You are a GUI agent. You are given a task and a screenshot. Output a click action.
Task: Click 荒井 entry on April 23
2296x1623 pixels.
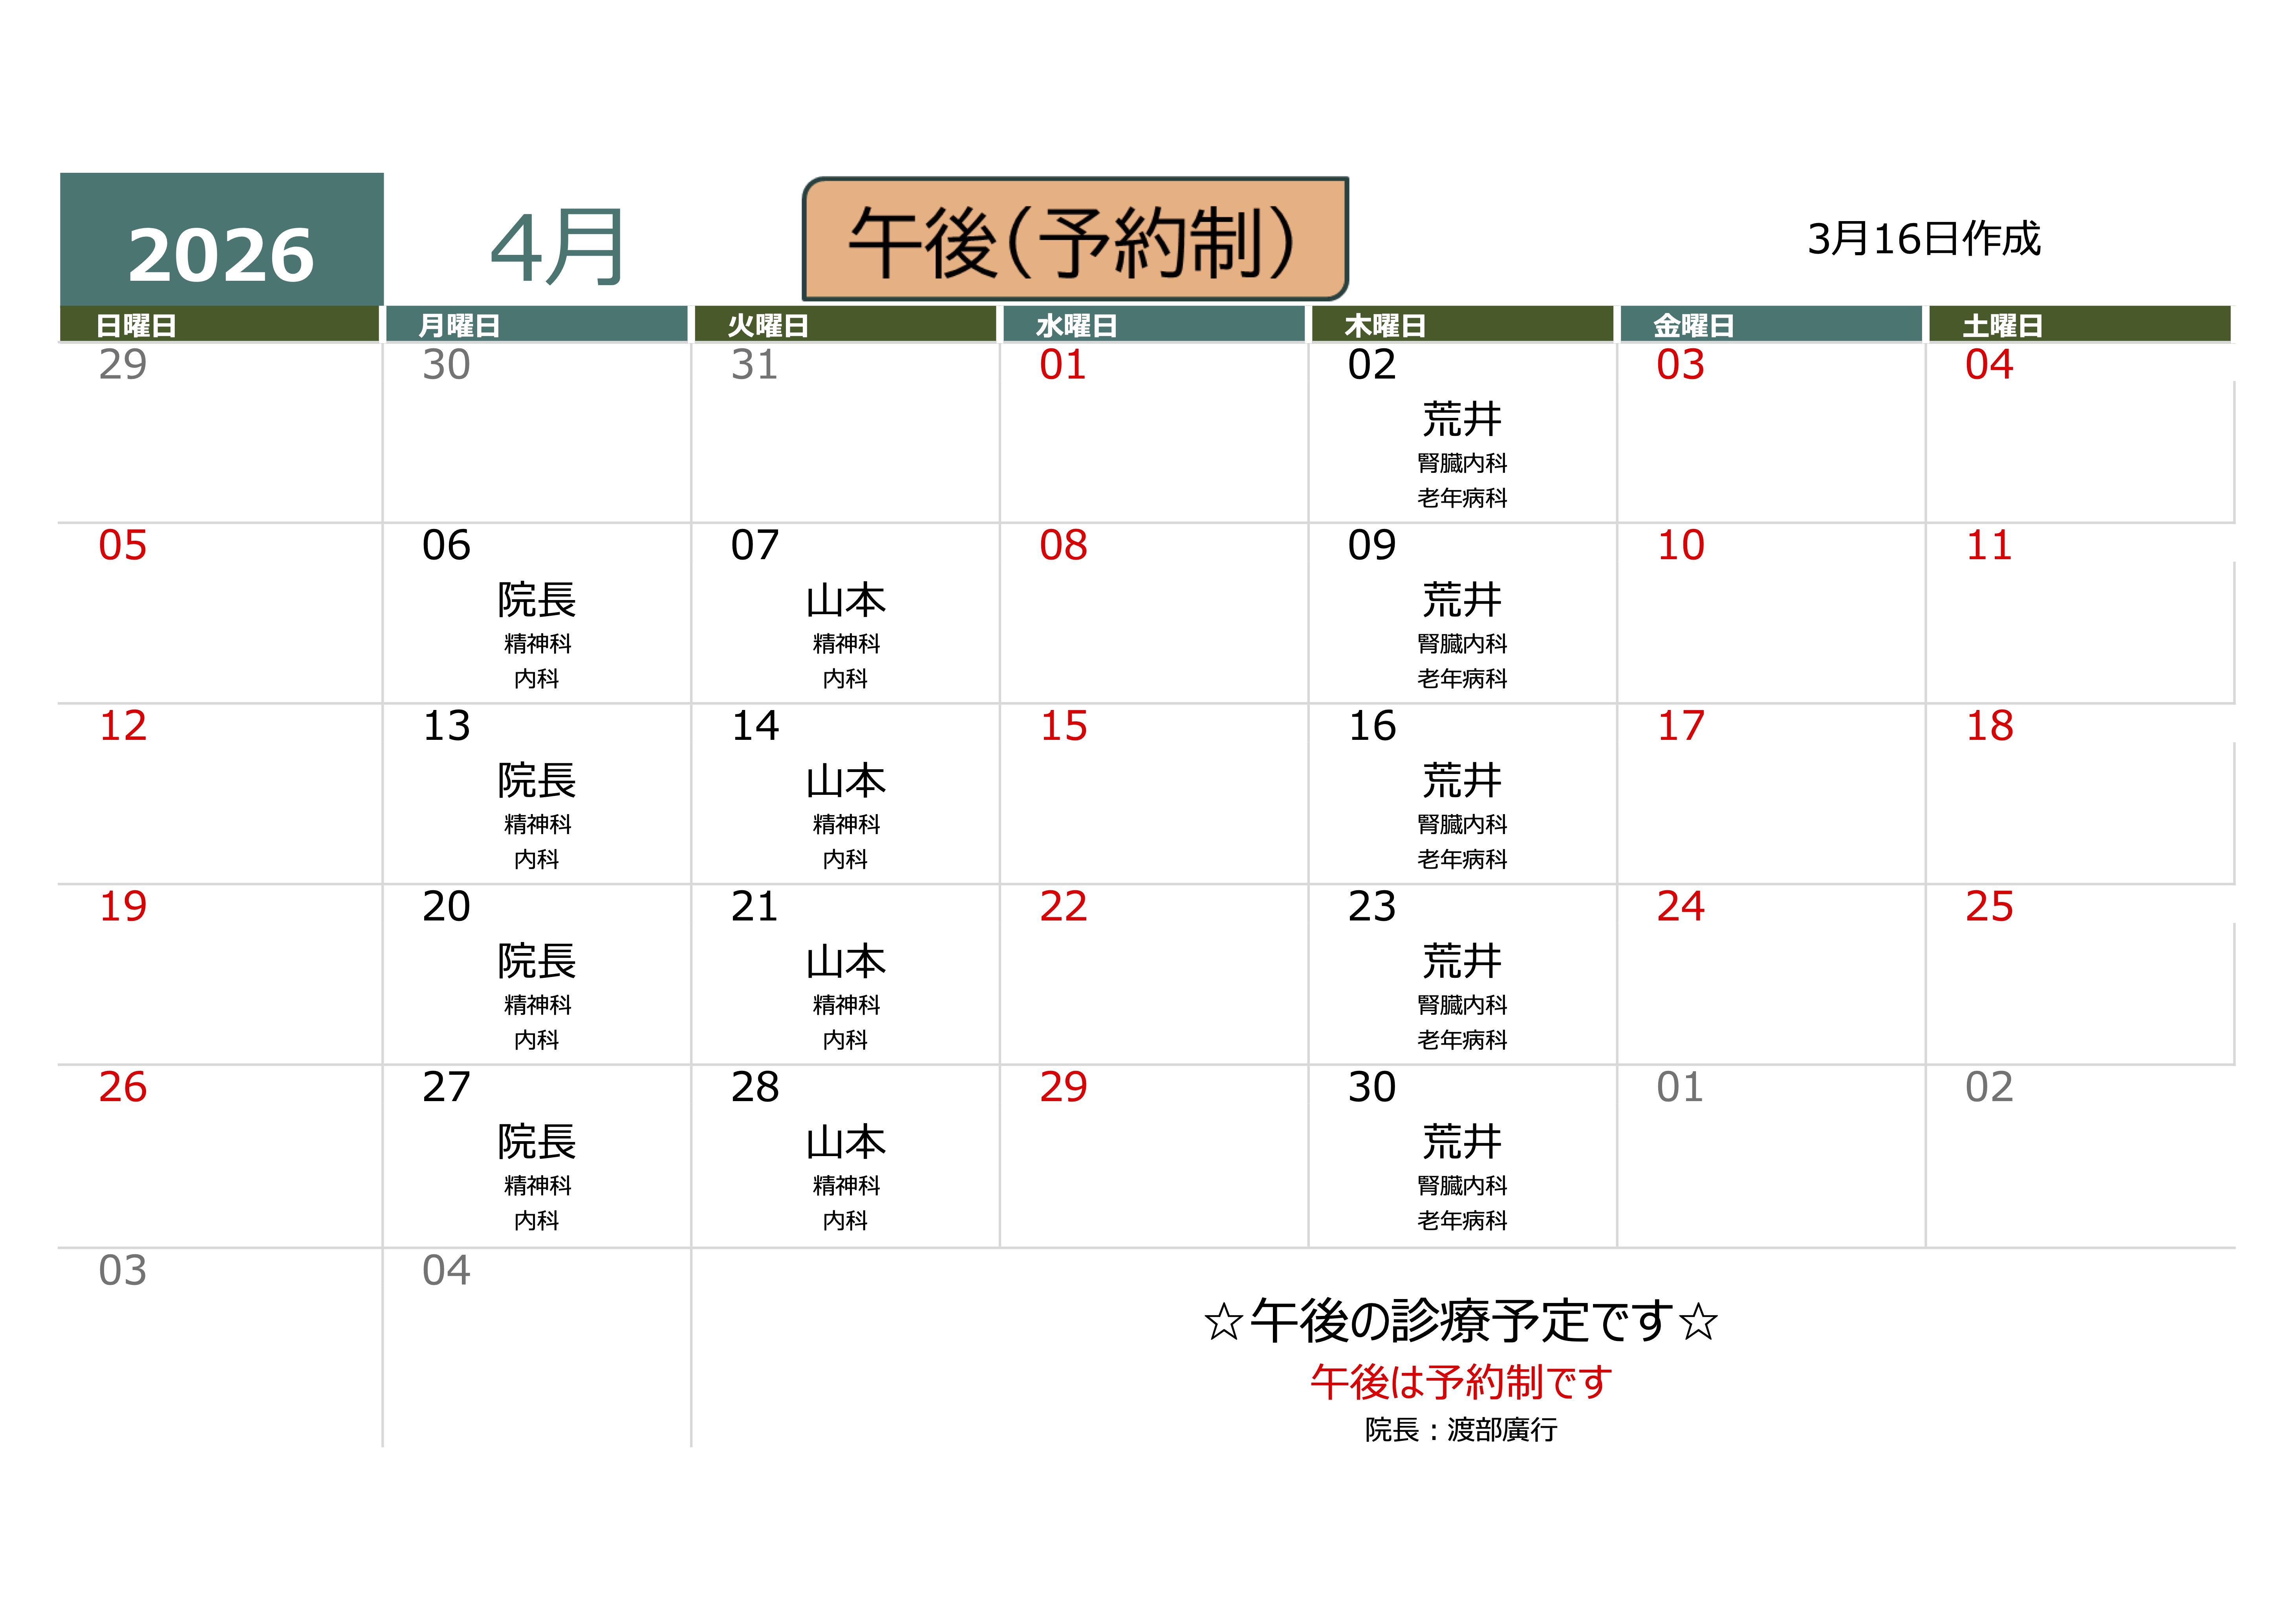[x=1461, y=961]
